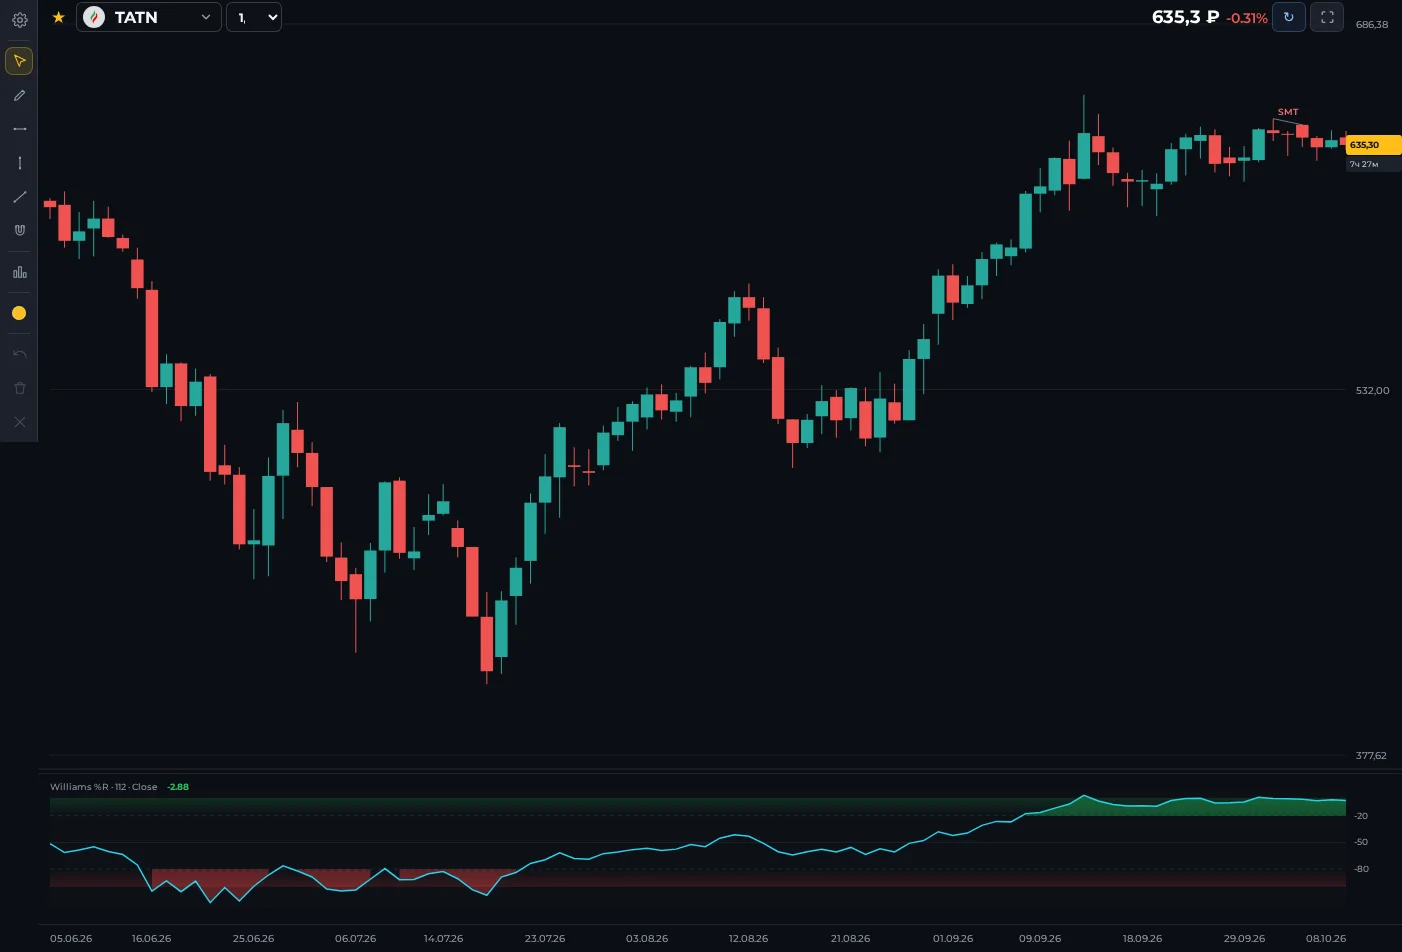This screenshot has height=952, width=1402.
Task: Open the indicators bar-chart icon
Action: 19,272
